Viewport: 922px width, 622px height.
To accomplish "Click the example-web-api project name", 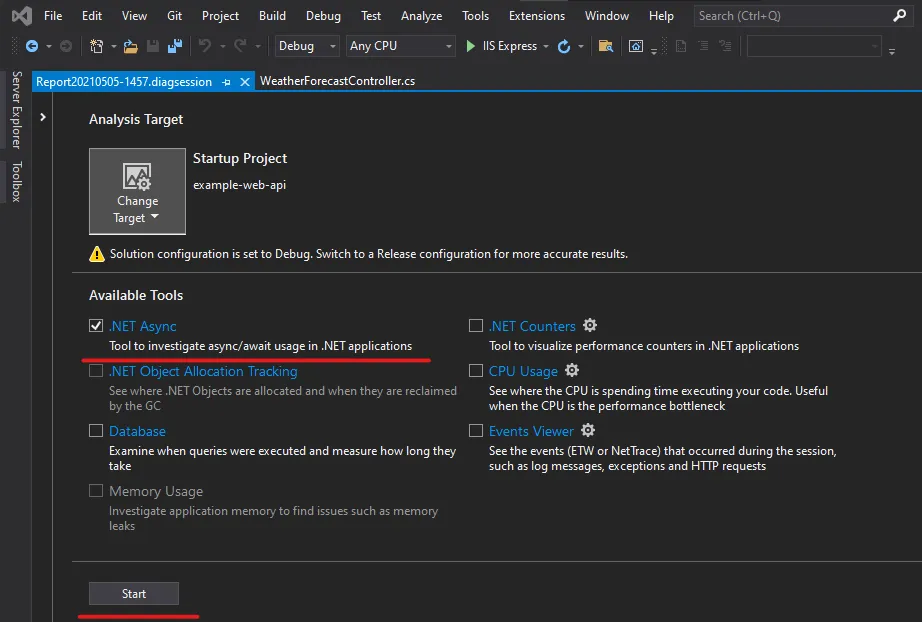I will pyautogui.click(x=239, y=185).
